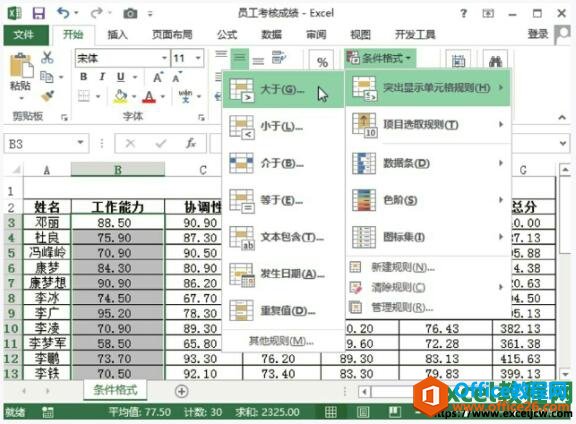
Task: Open 清除规则(C) clear rules submenu
Action: click(428, 287)
